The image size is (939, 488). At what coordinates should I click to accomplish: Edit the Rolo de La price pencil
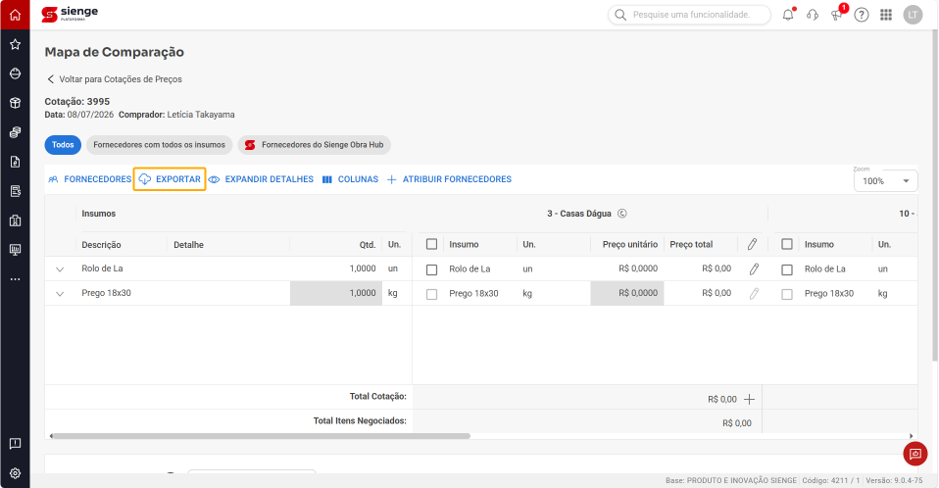(754, 269)
